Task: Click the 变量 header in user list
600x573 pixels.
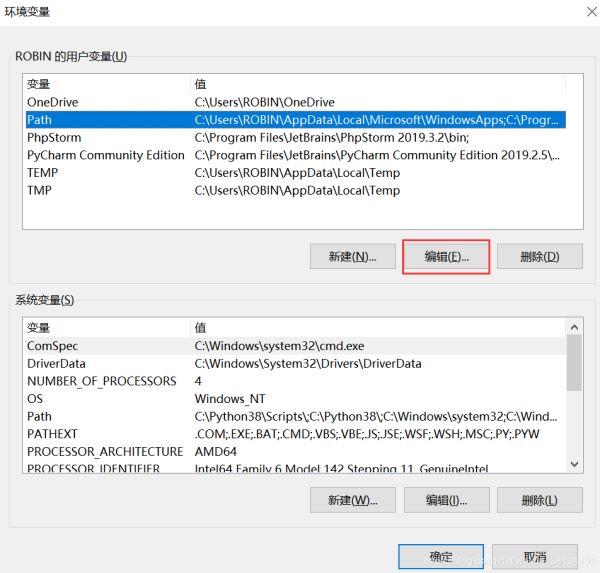Action: pos(38,84)
